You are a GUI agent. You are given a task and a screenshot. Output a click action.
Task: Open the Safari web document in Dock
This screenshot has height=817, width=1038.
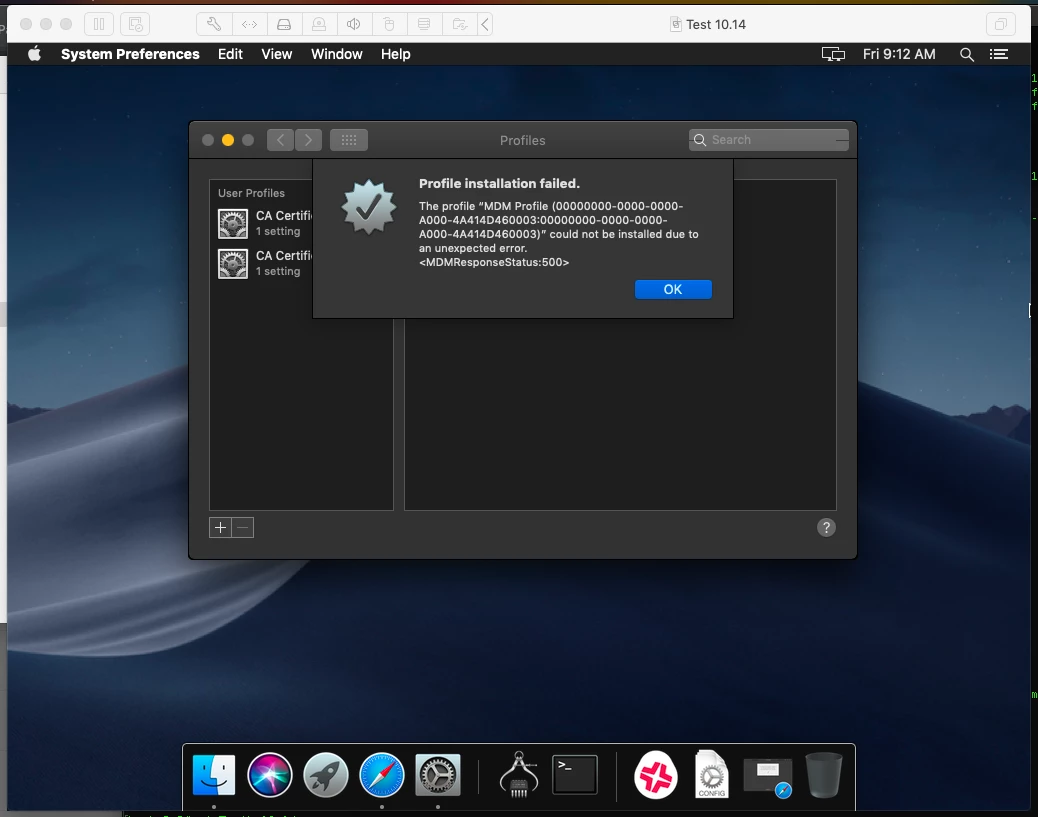[768, 777]
